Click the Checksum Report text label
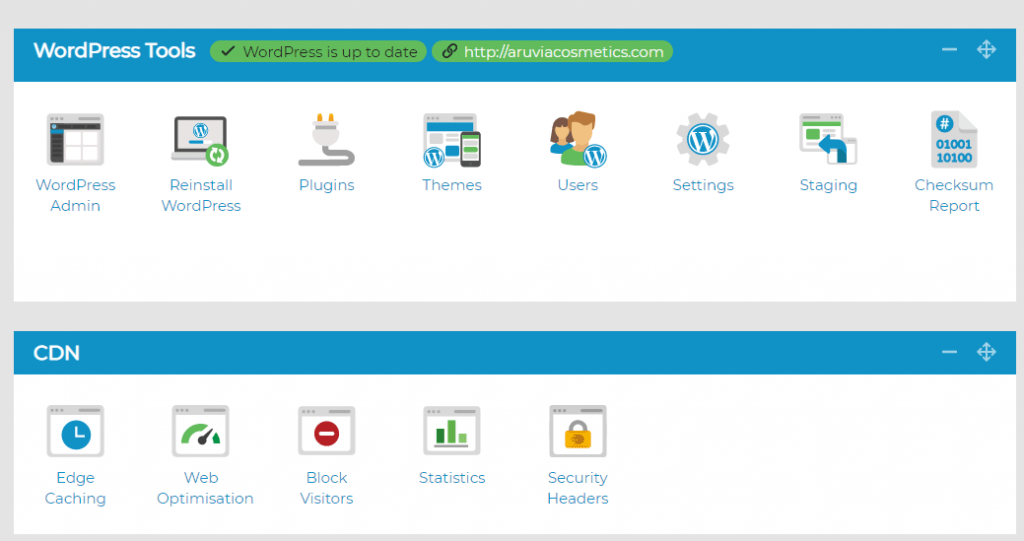Image resolution: width=1024 pixels, height=541 pixels. (954, 195)
